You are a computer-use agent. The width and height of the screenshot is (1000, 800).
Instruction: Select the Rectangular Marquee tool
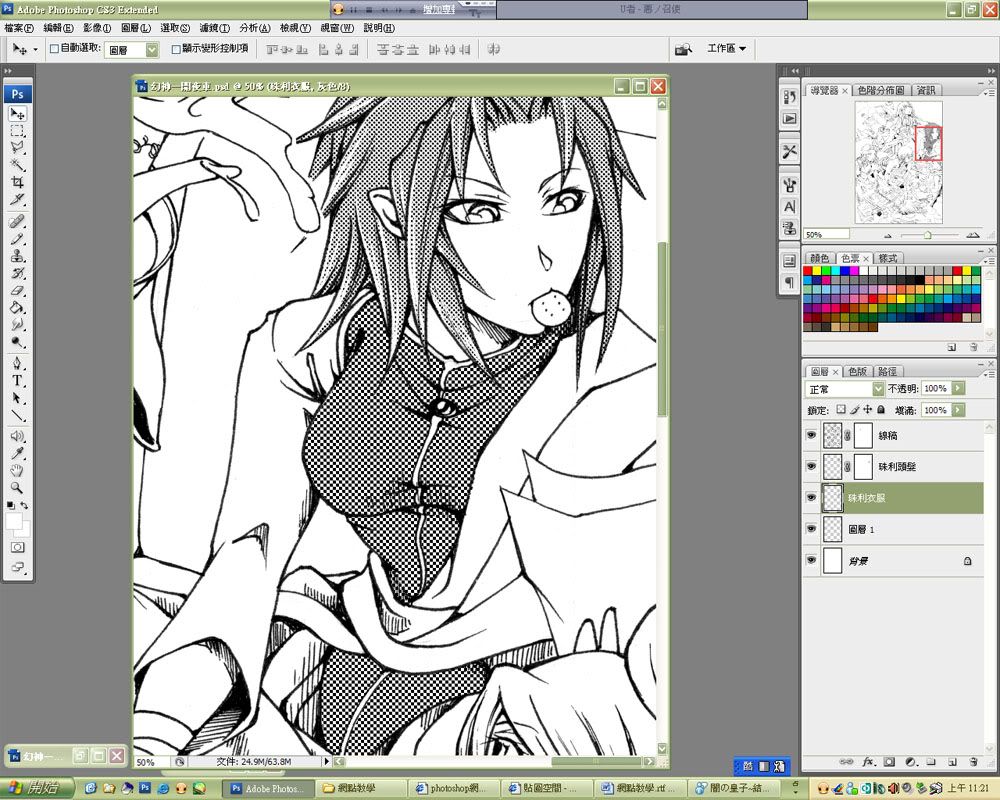tap(17, 131)
